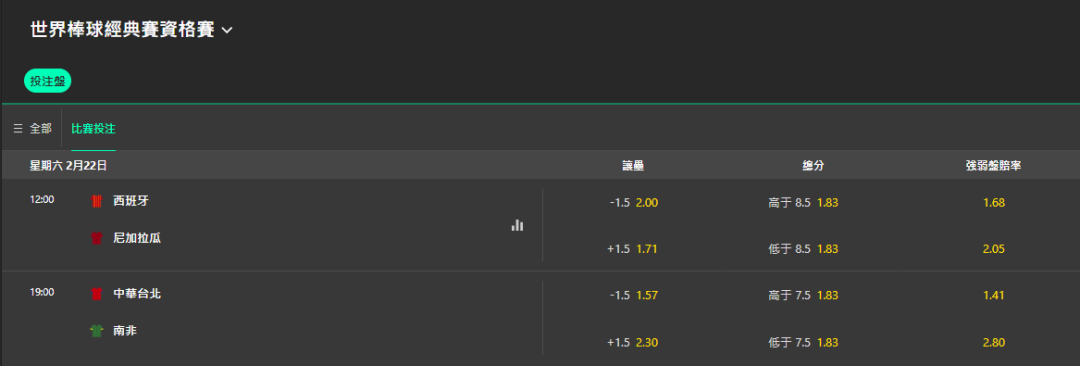Pick 西班牙 -1.5 handicap at 2.00
This screenshot has height=366, width=1080.
pyautogui.click(x=634, y=203)
